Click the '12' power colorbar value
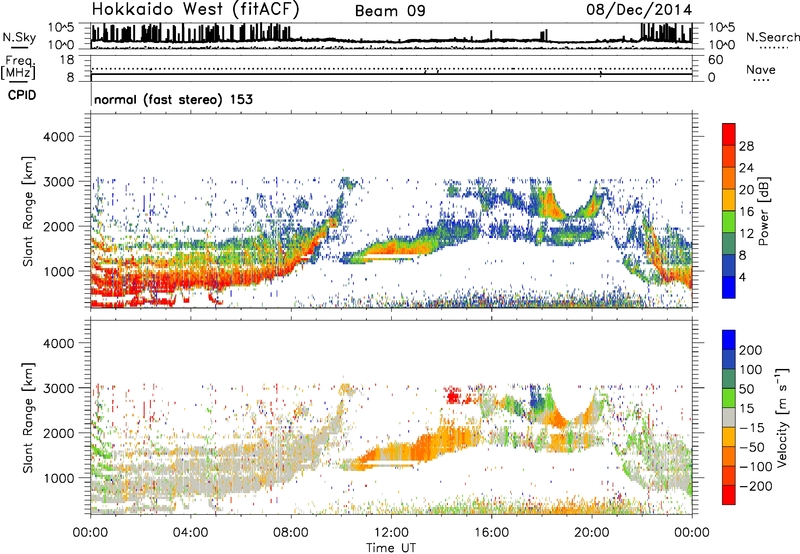The image size is (800, 554). point(746,234)
